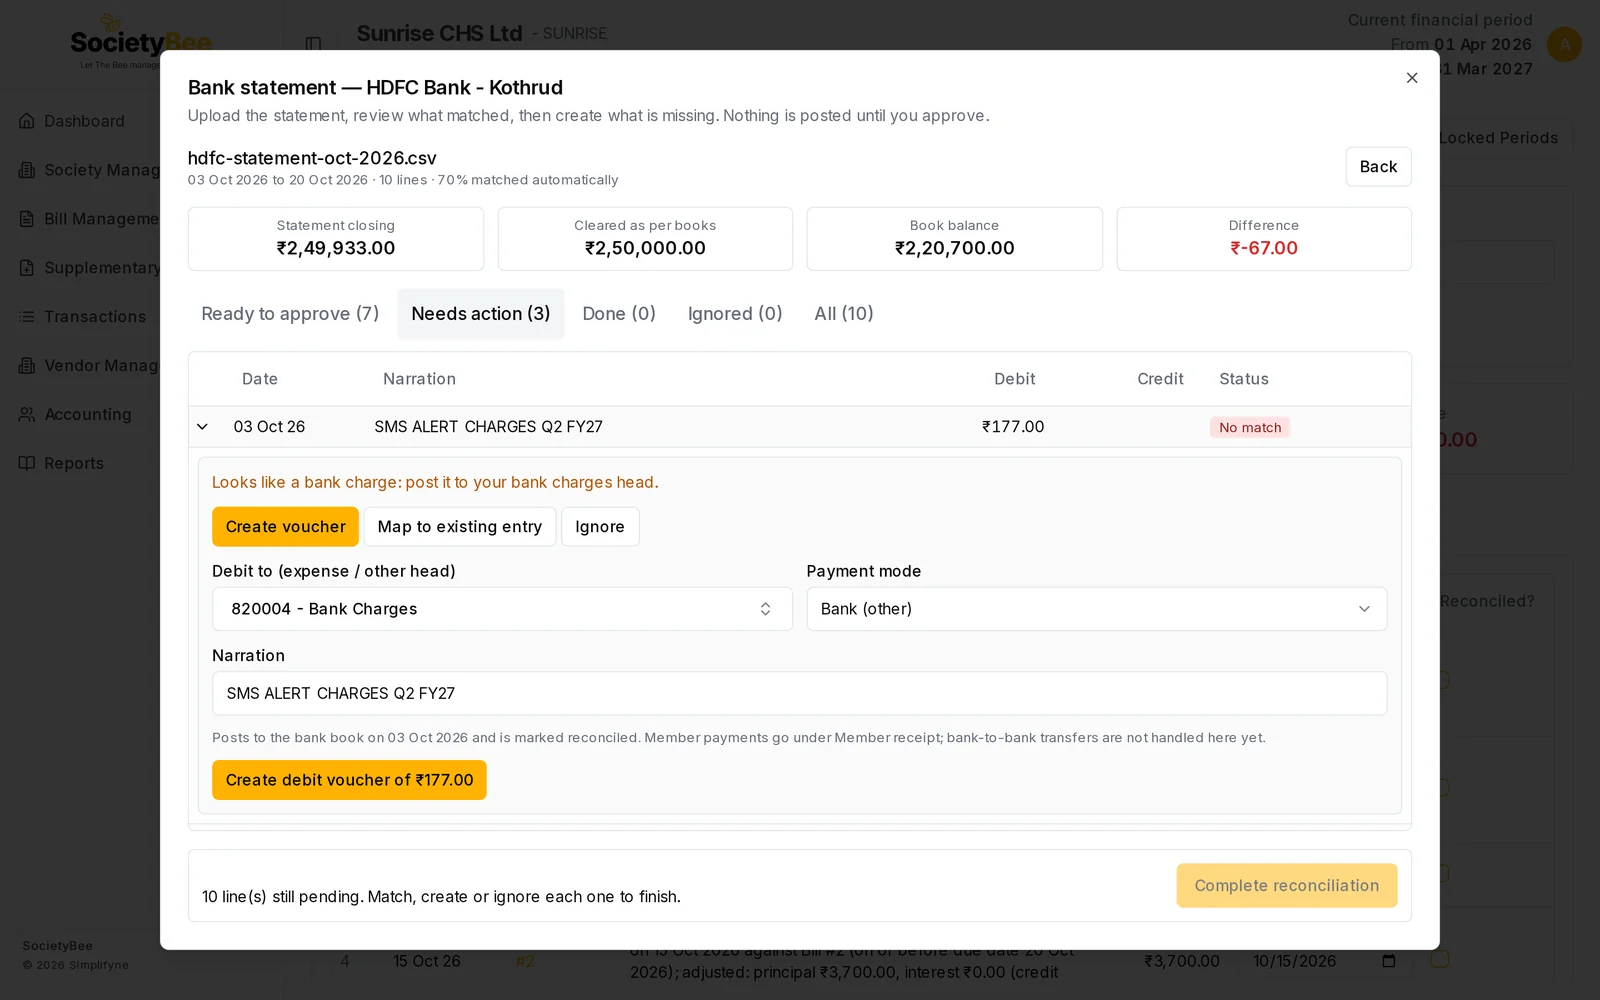Click the Narration column header
The height and width of the screenshot is (1000, 1600).
tap(419, 379)
